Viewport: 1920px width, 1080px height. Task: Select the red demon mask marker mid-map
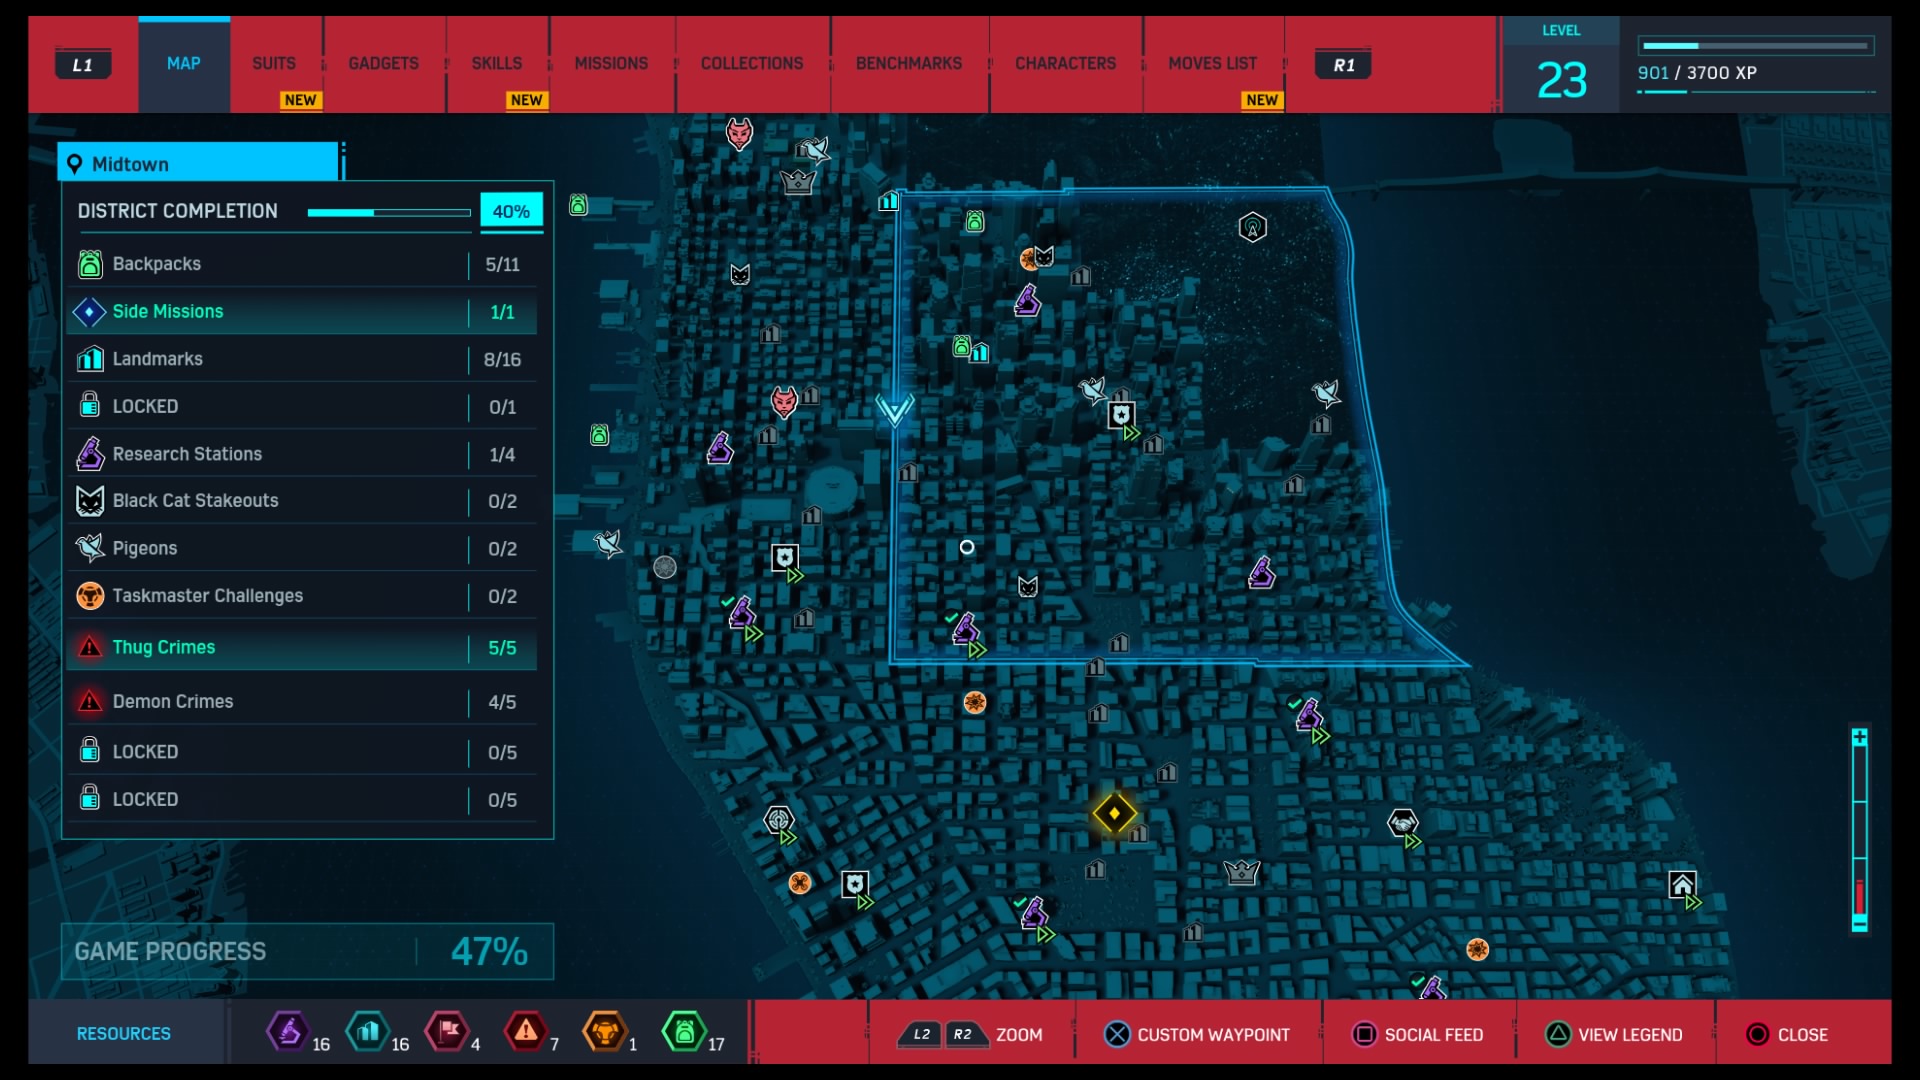tap(784, 402)
